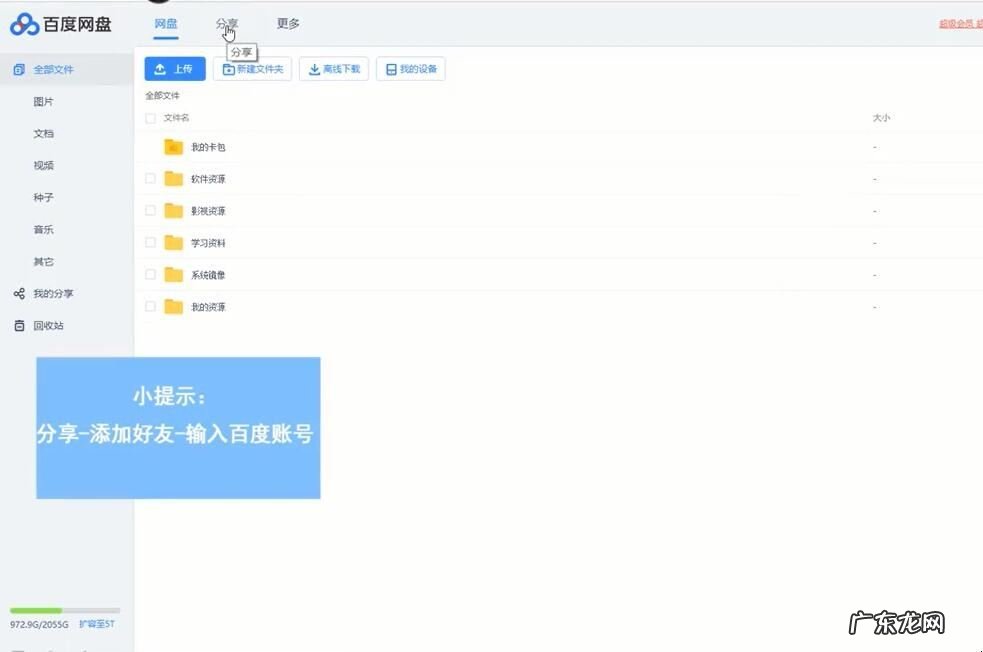Switch to the 分享 tab
Image resolution: width=983 pixels, height=652 pixels.
pyautogui.click(x=227, y=23)
